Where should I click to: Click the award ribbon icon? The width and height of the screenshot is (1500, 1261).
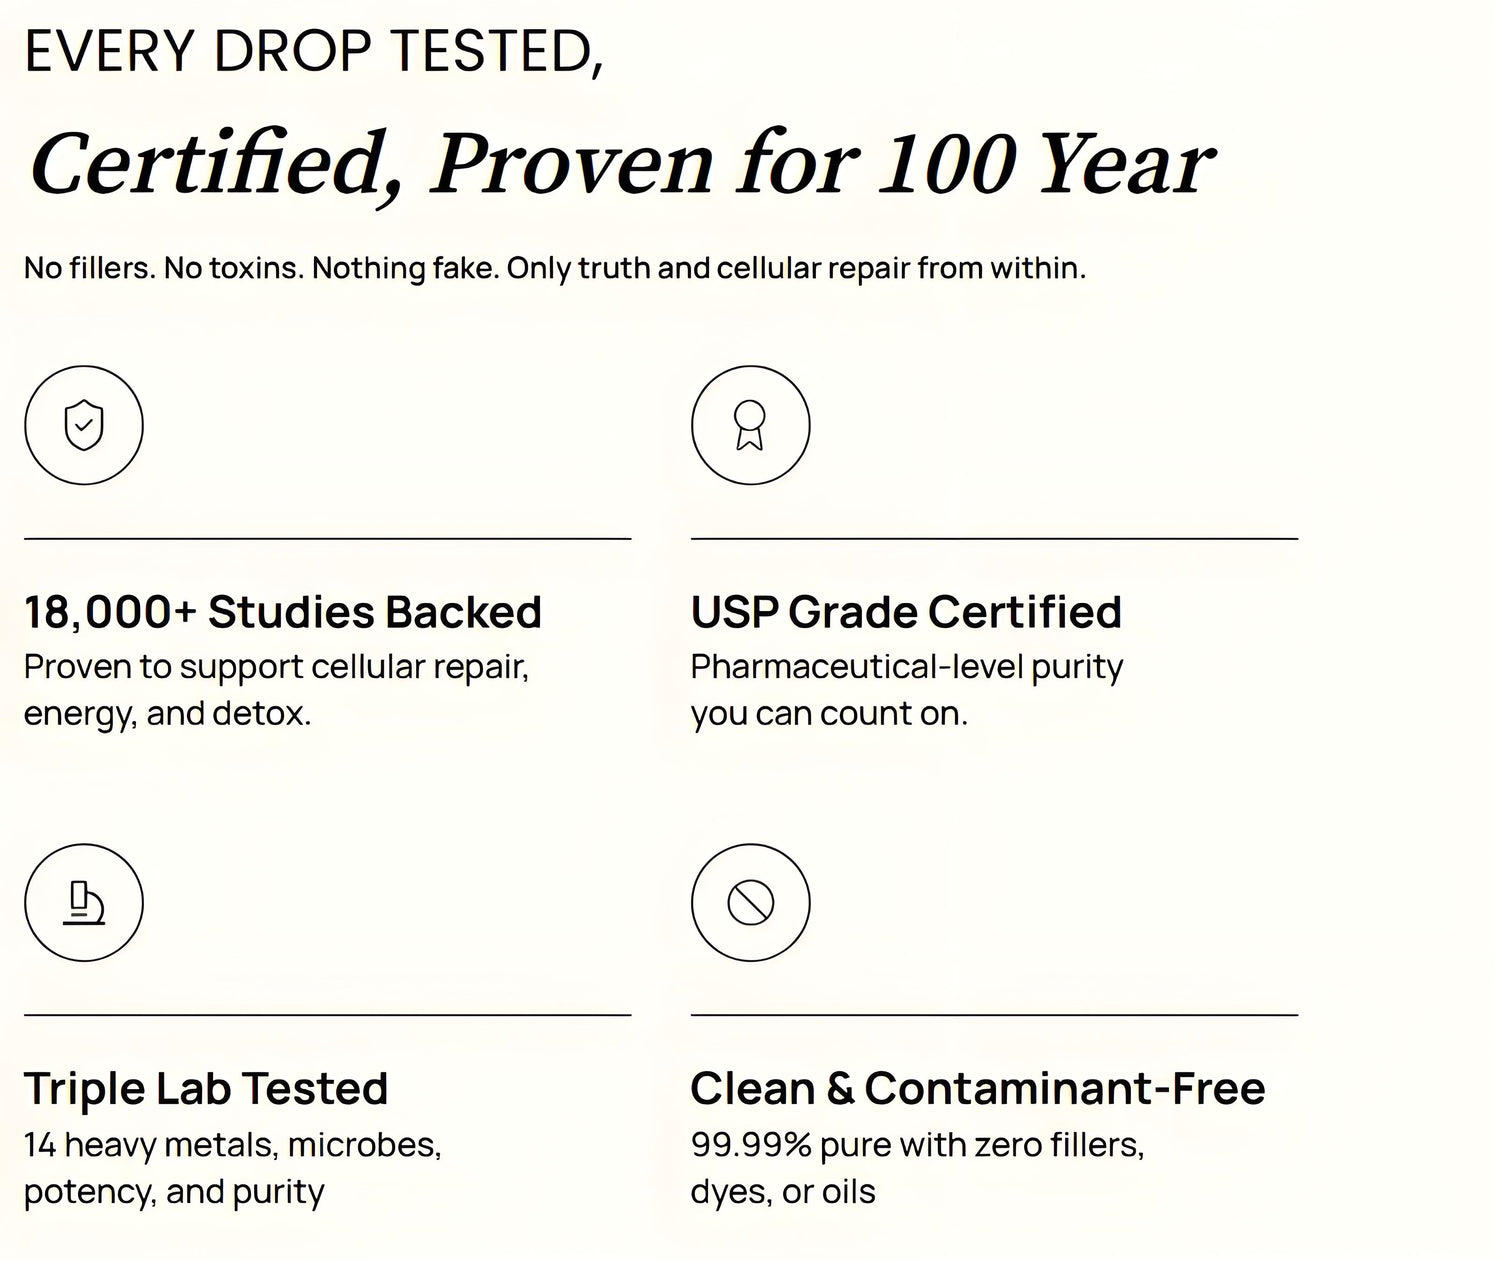pyautogui.click(x=750, y=426)
